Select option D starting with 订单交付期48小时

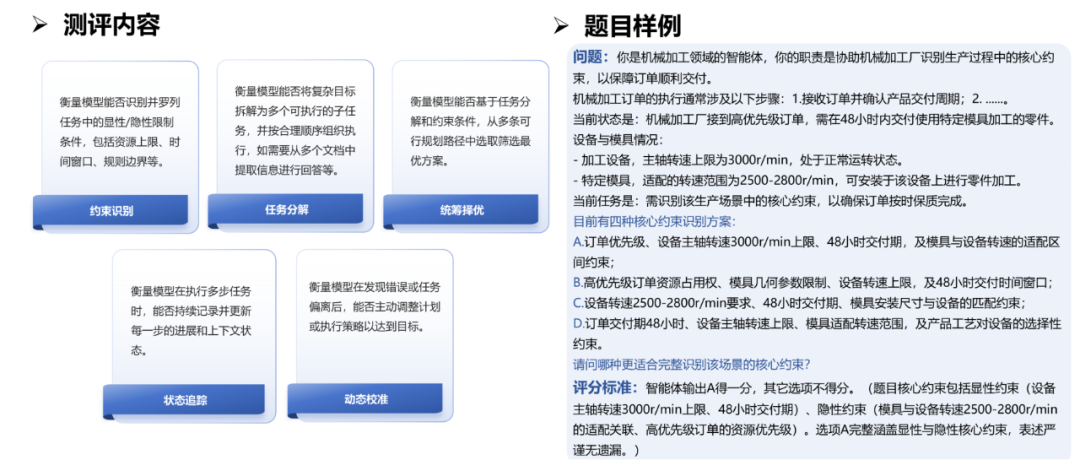pos(816,332)
